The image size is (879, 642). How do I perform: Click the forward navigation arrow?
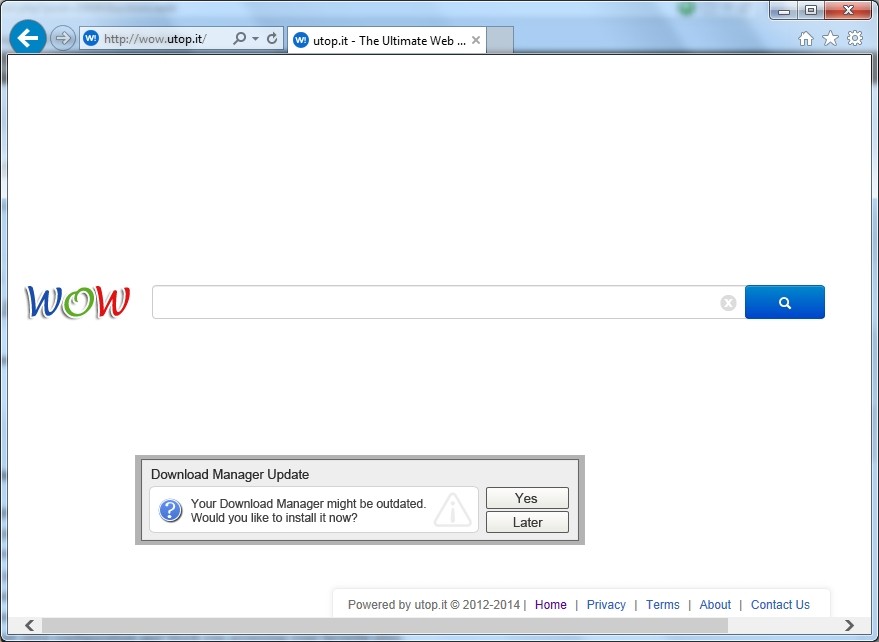click(62, 39)
